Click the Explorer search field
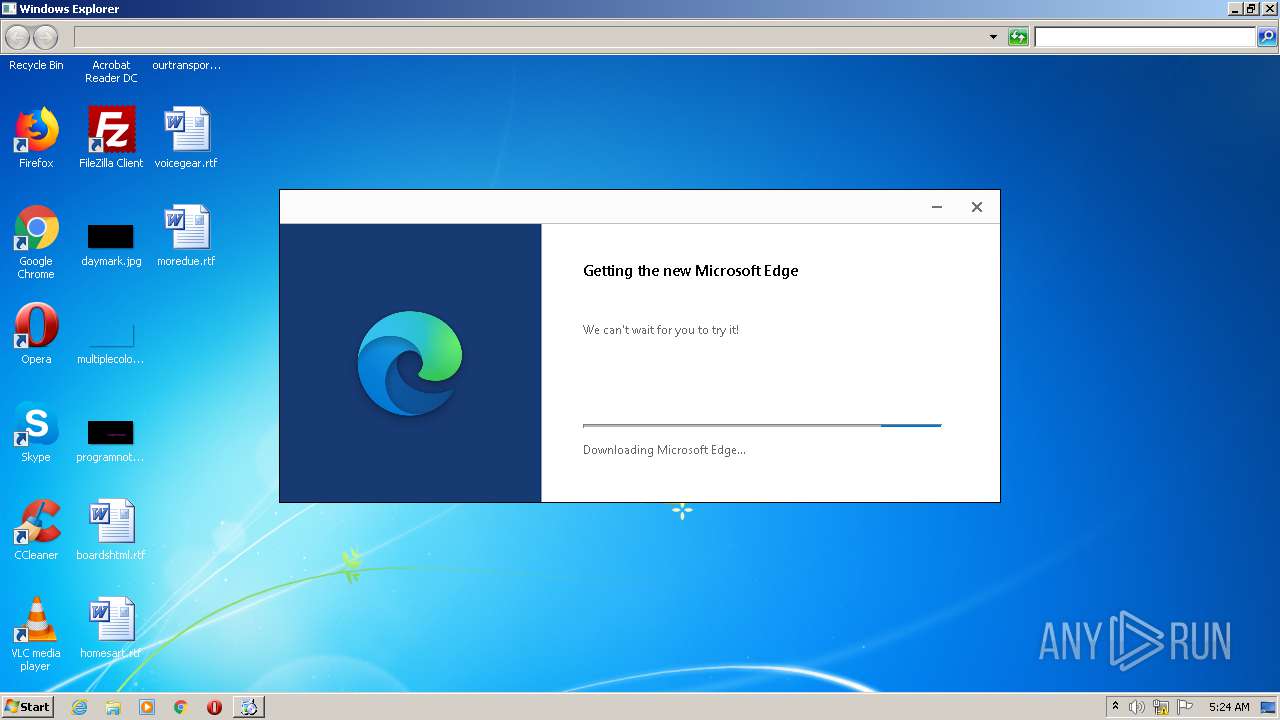The image size is (1280, 720). (1145, 37)
